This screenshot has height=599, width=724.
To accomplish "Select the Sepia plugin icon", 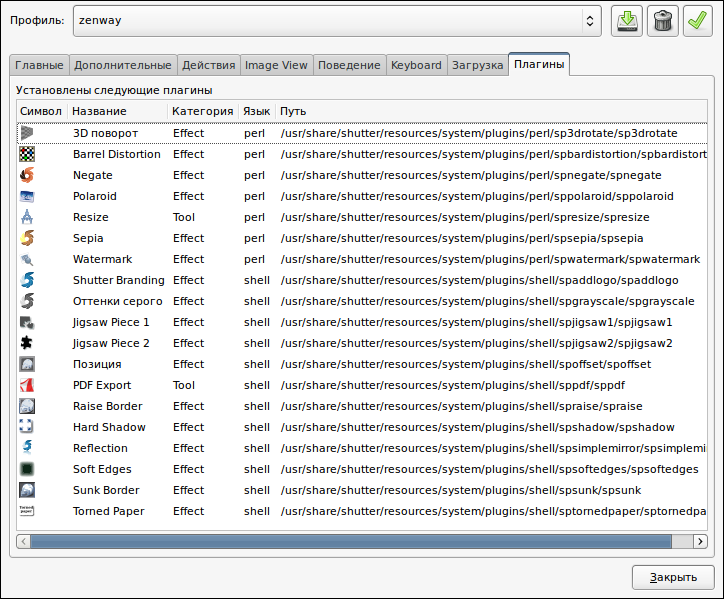I will pos(27,238).
